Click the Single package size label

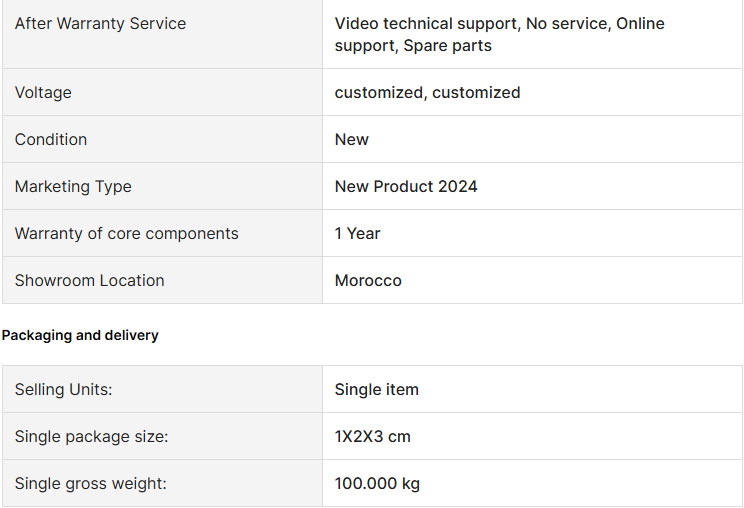pos(92,436)
